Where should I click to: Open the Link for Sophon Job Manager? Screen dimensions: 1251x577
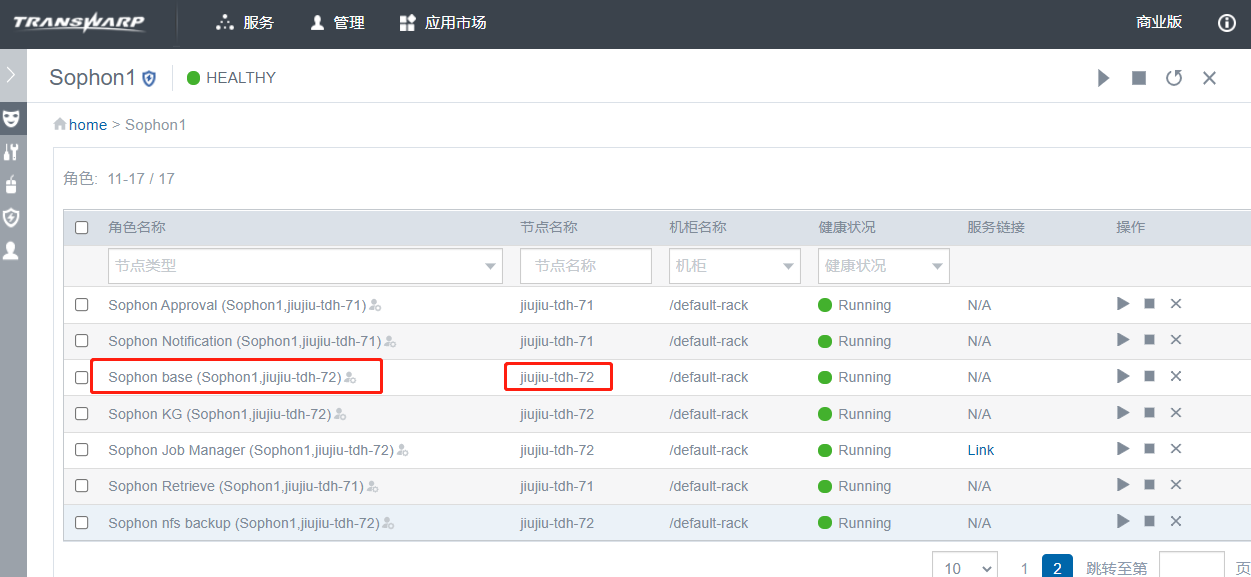980,450
